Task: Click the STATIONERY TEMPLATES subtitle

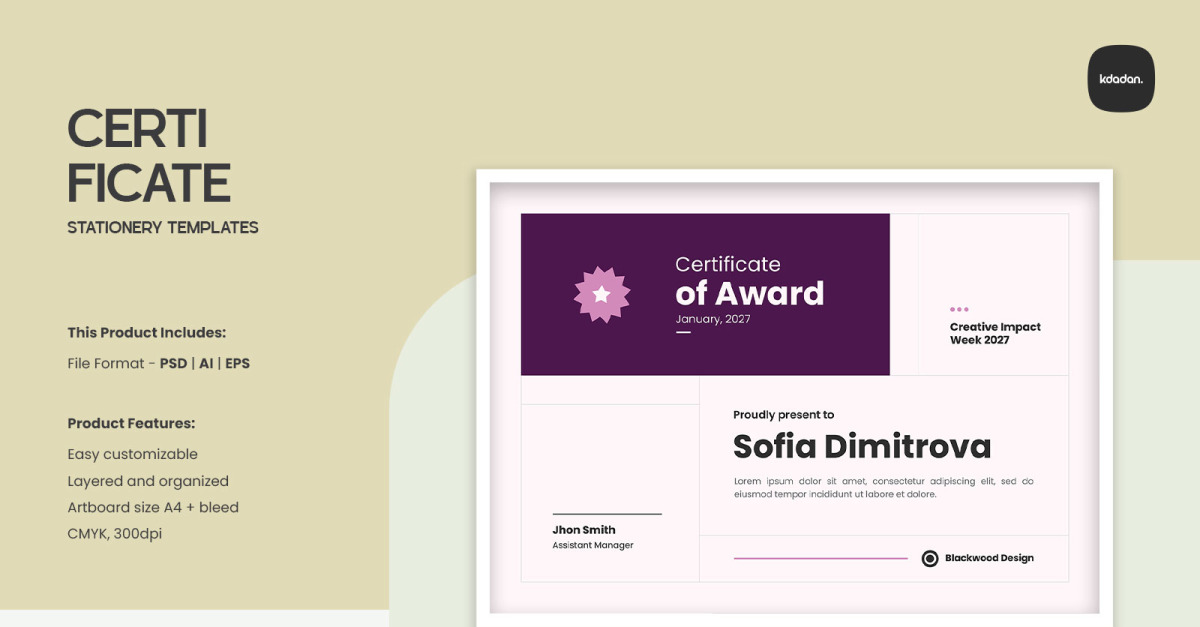Action: [163, 227]
